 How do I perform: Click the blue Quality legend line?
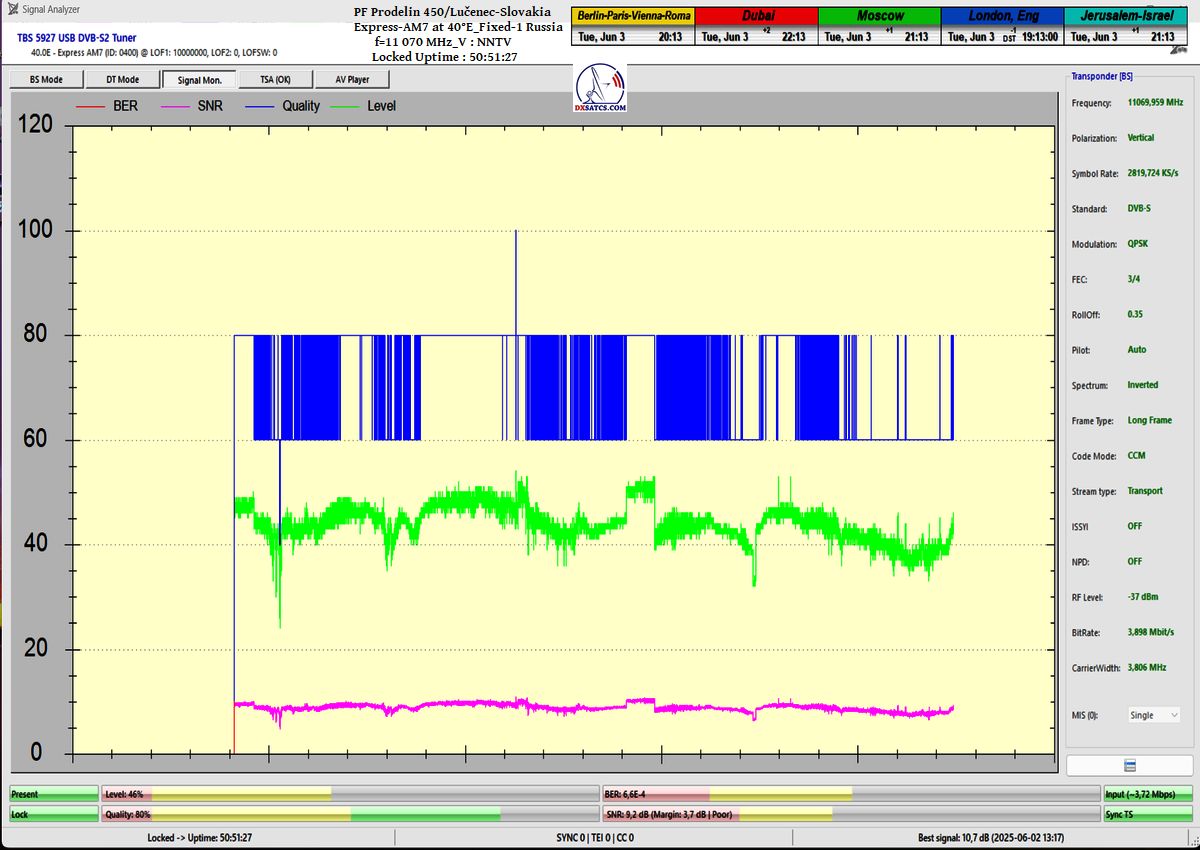258,105
